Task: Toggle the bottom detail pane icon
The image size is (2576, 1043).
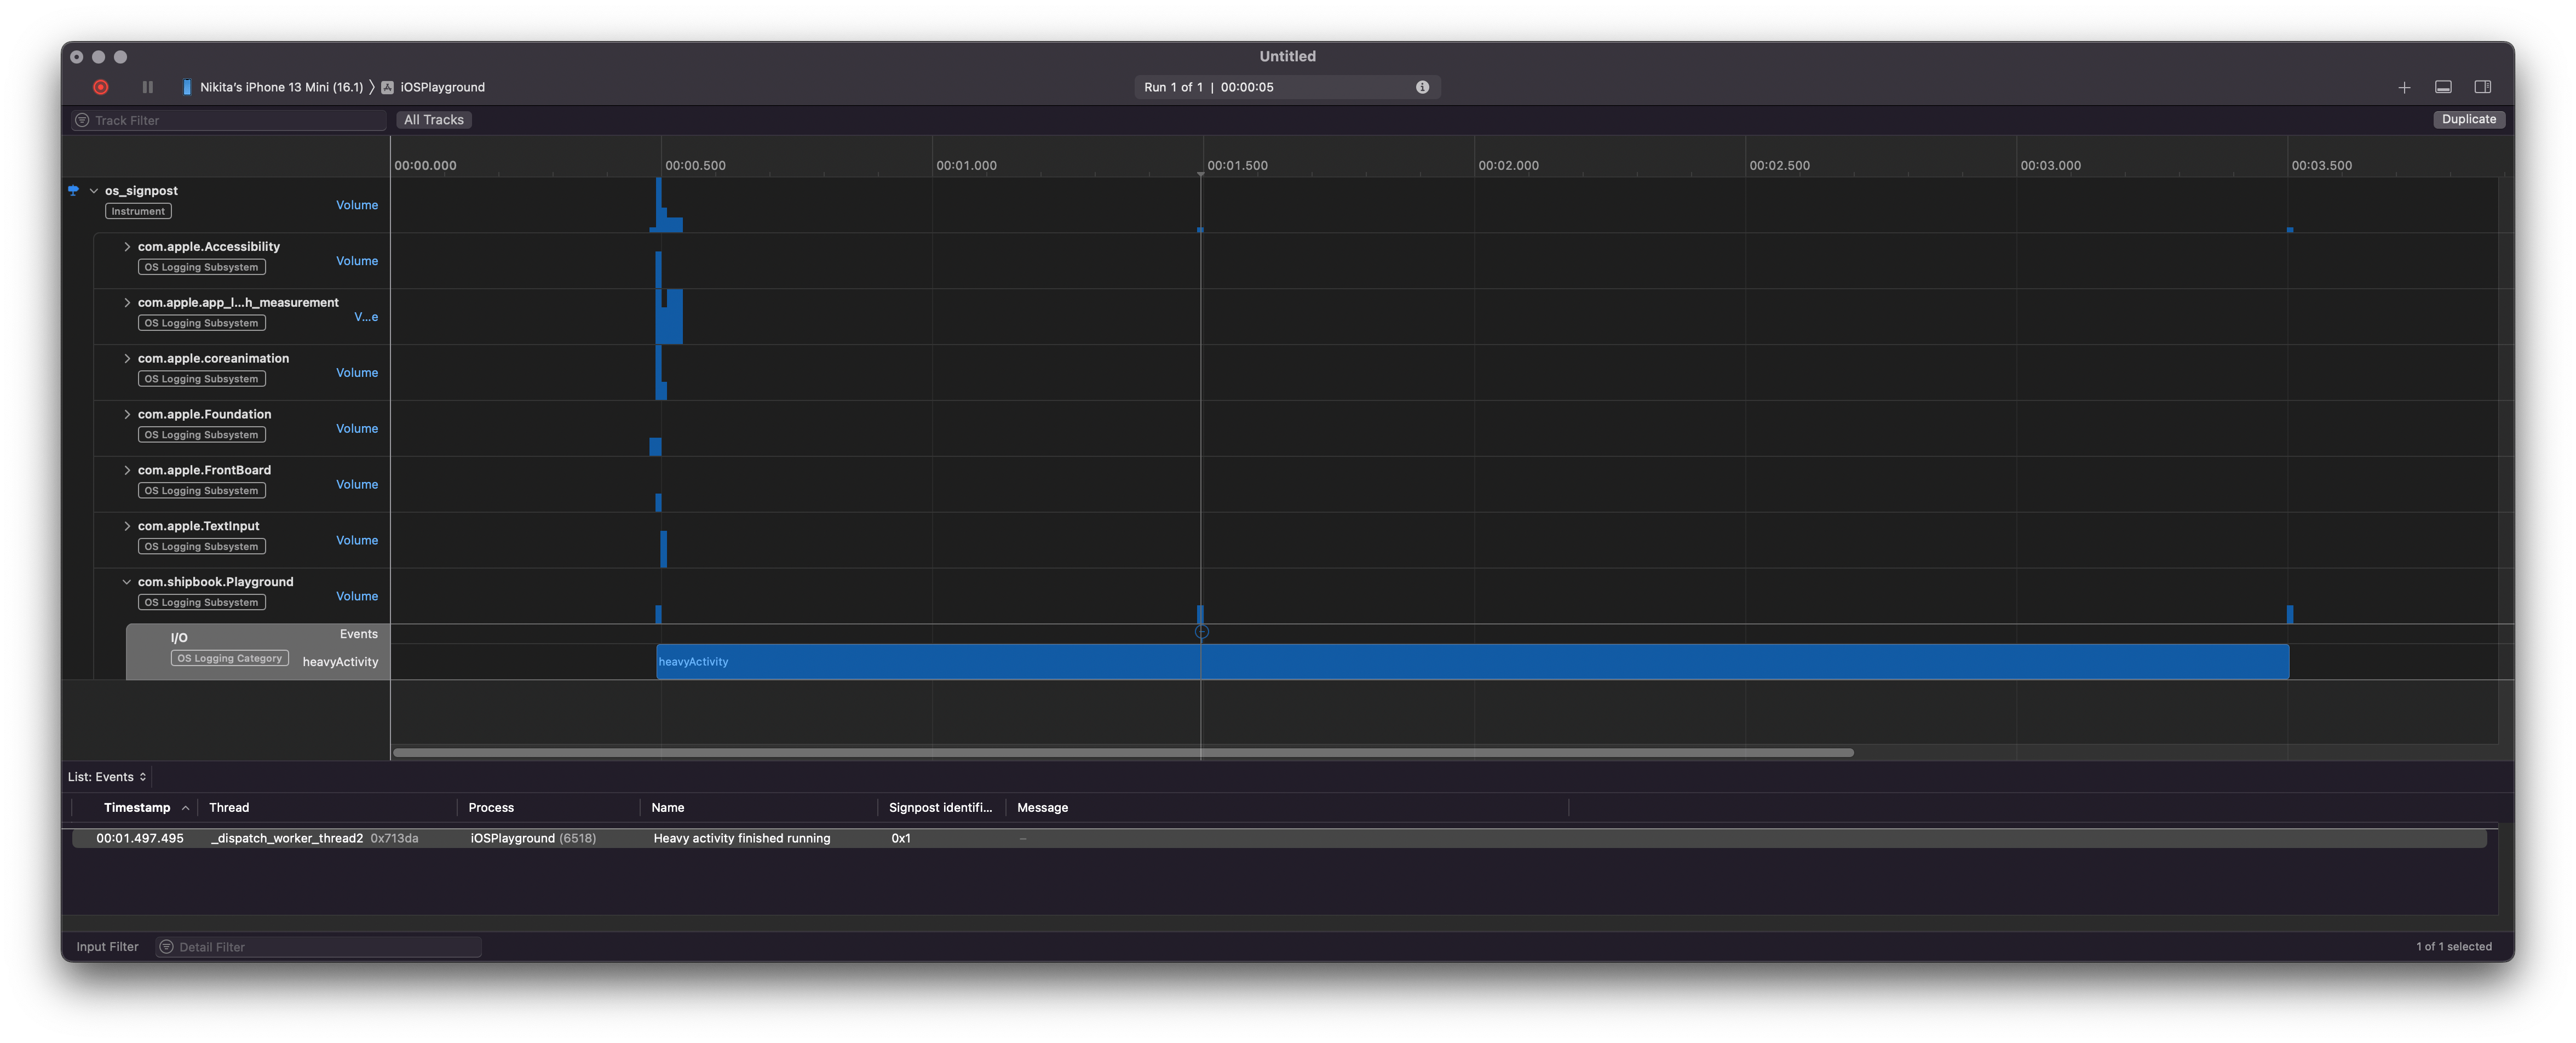Action: [2443, 87]
